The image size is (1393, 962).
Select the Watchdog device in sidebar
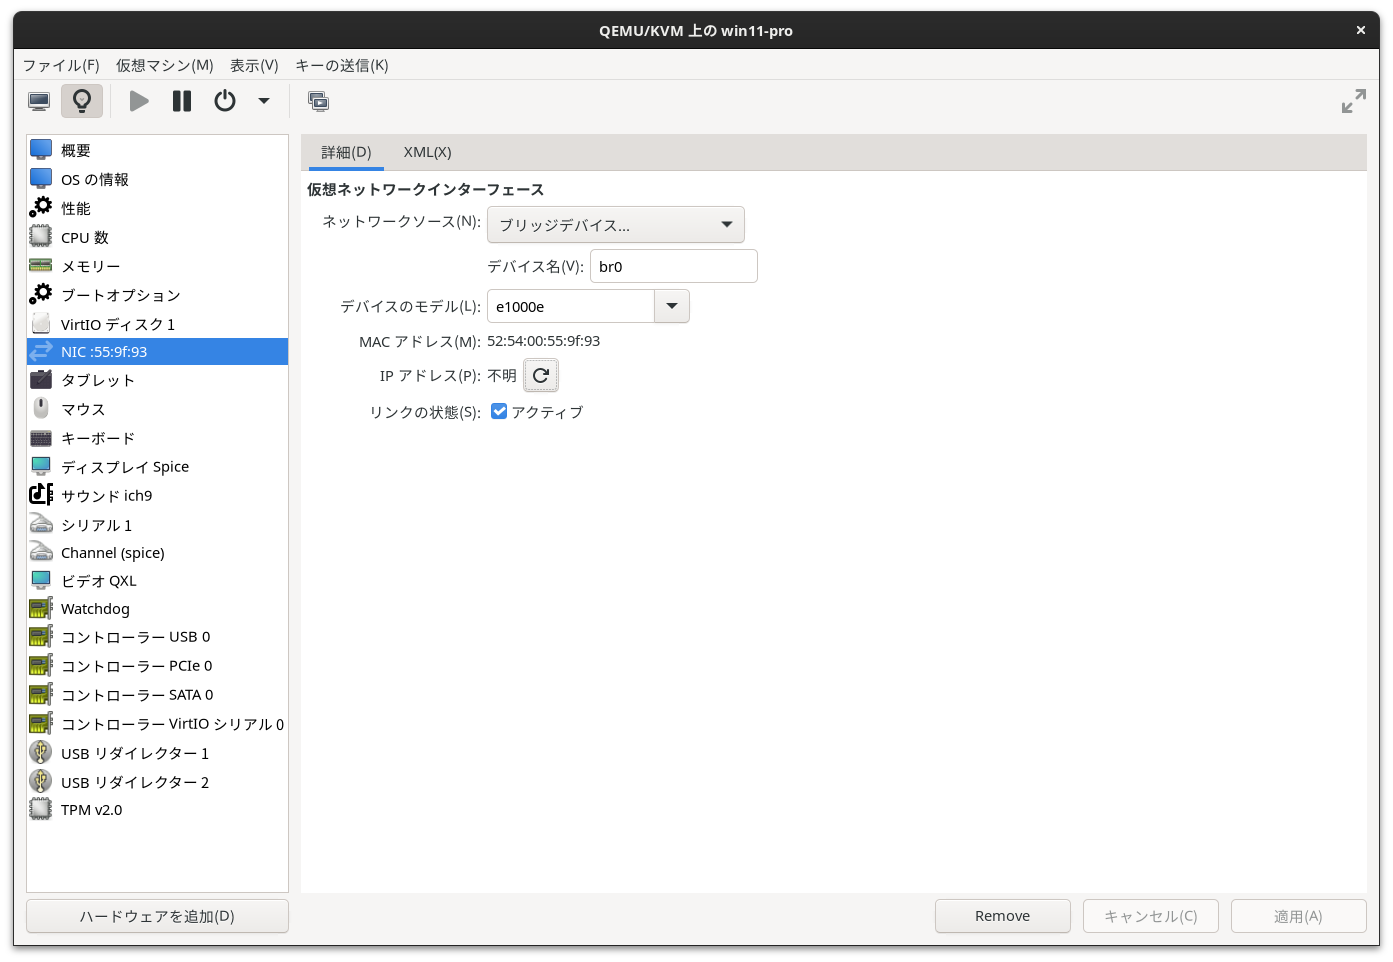point(94,608)
